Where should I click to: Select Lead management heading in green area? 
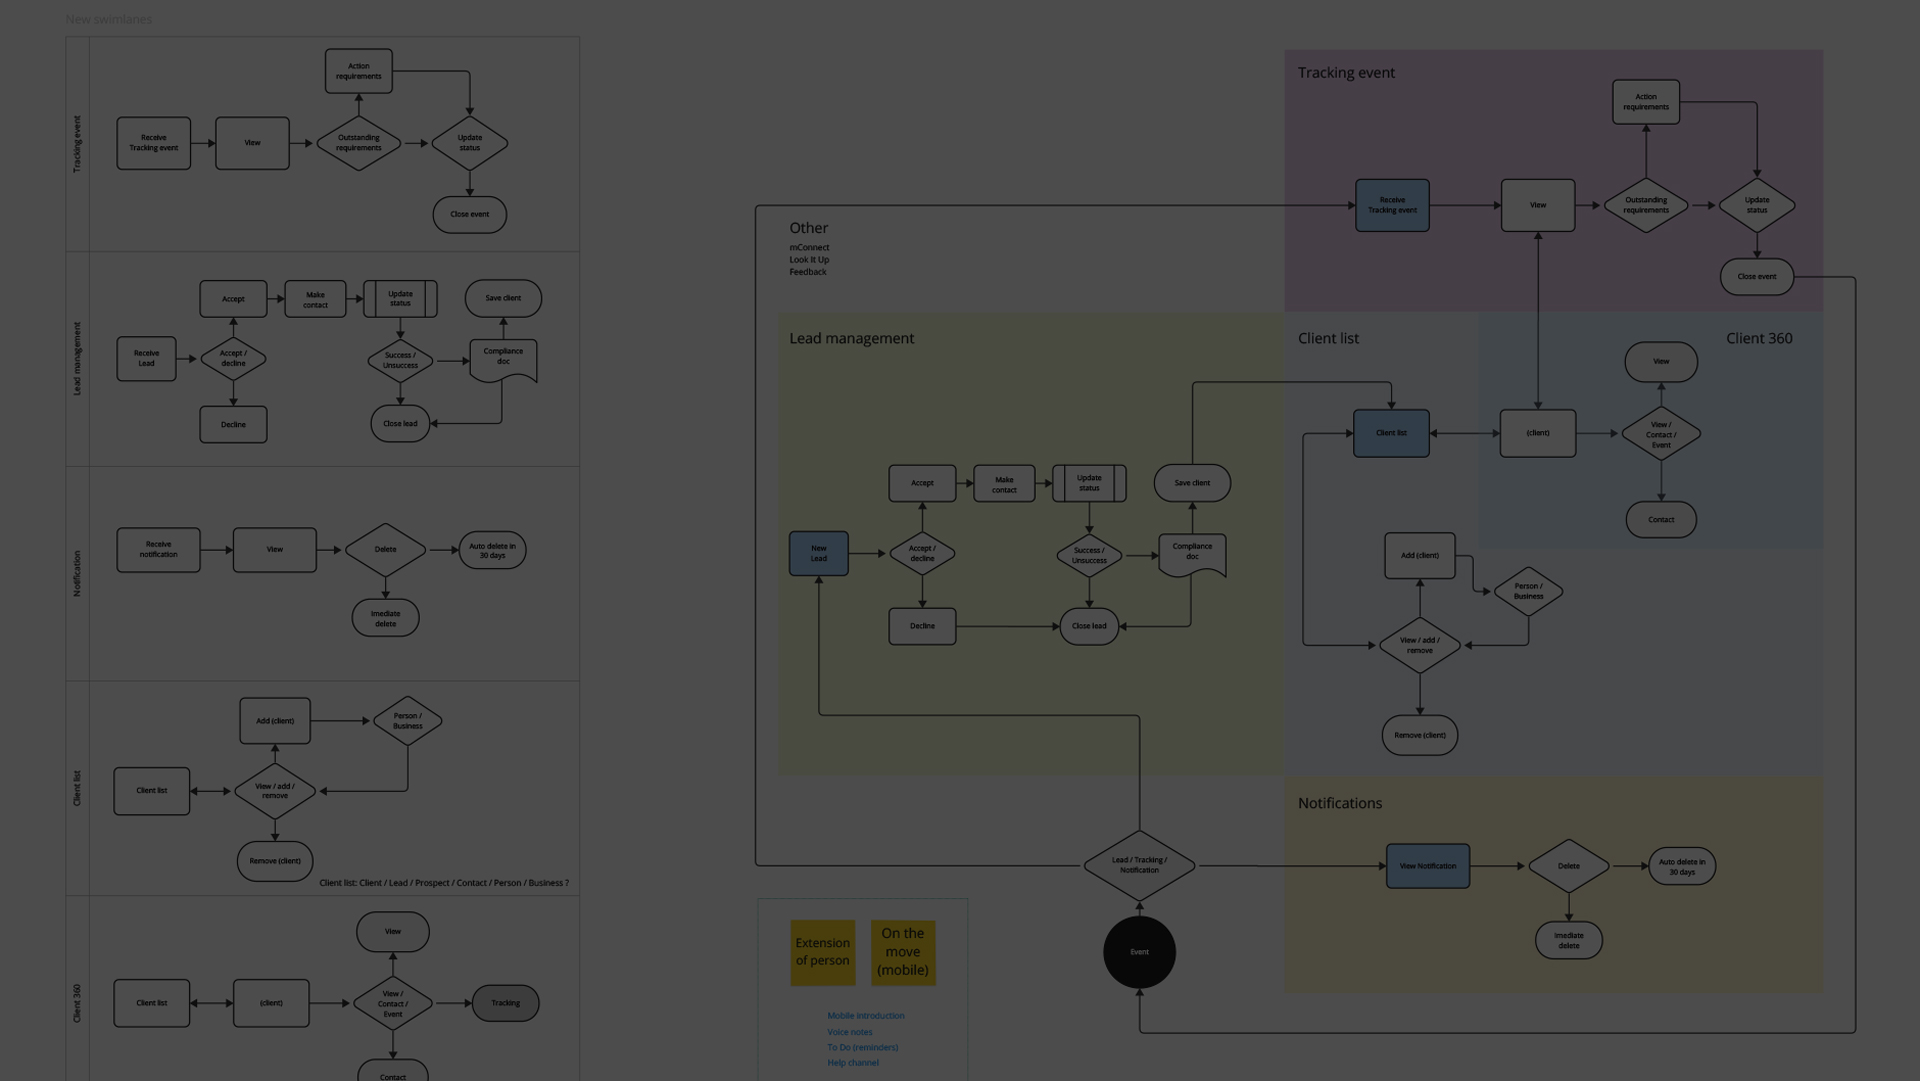(x=852, y=338)
